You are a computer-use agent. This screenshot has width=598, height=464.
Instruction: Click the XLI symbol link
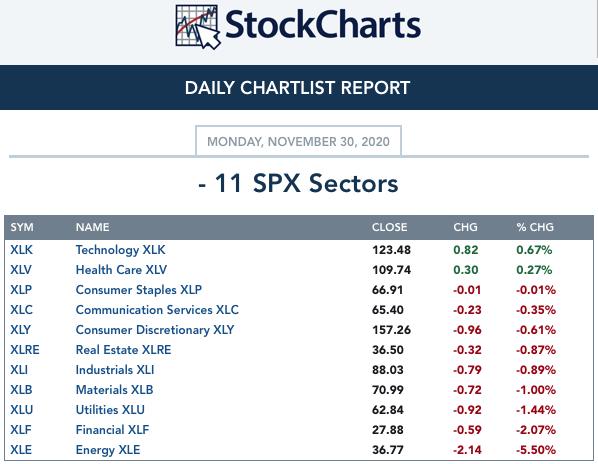click(x=19, y=369)
